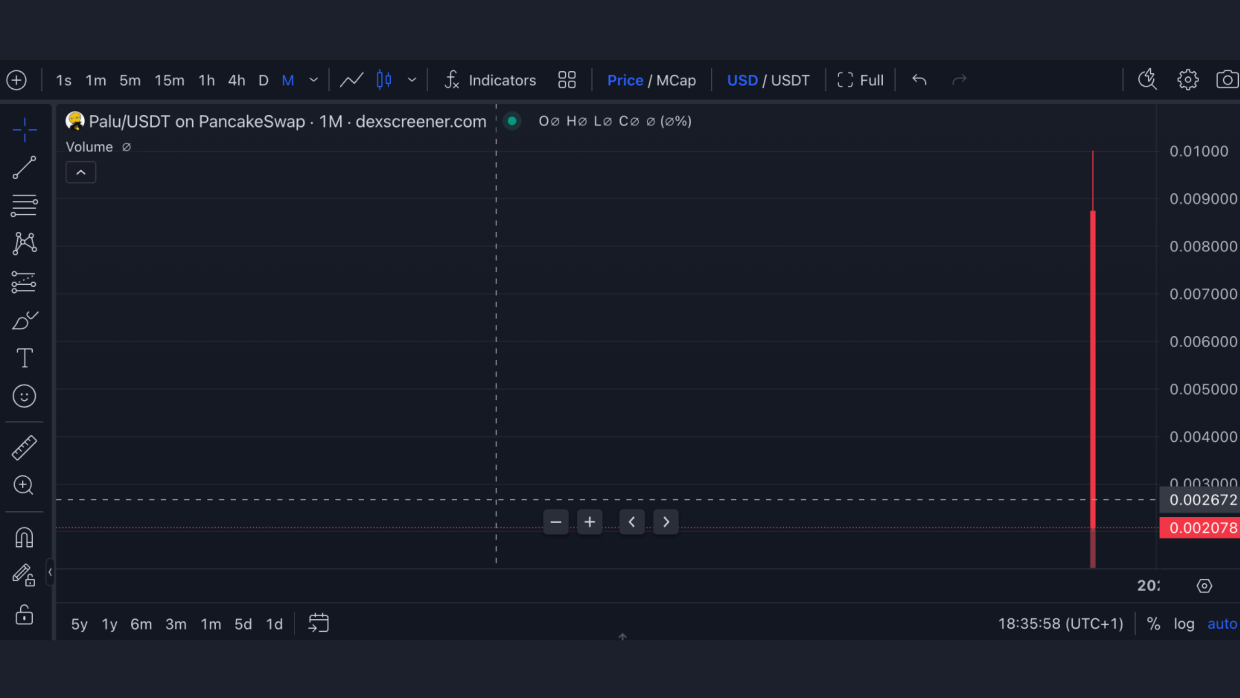Open the layout grid templates icon
Viewport: 1240px width, 698px height.
coord(567,80)
